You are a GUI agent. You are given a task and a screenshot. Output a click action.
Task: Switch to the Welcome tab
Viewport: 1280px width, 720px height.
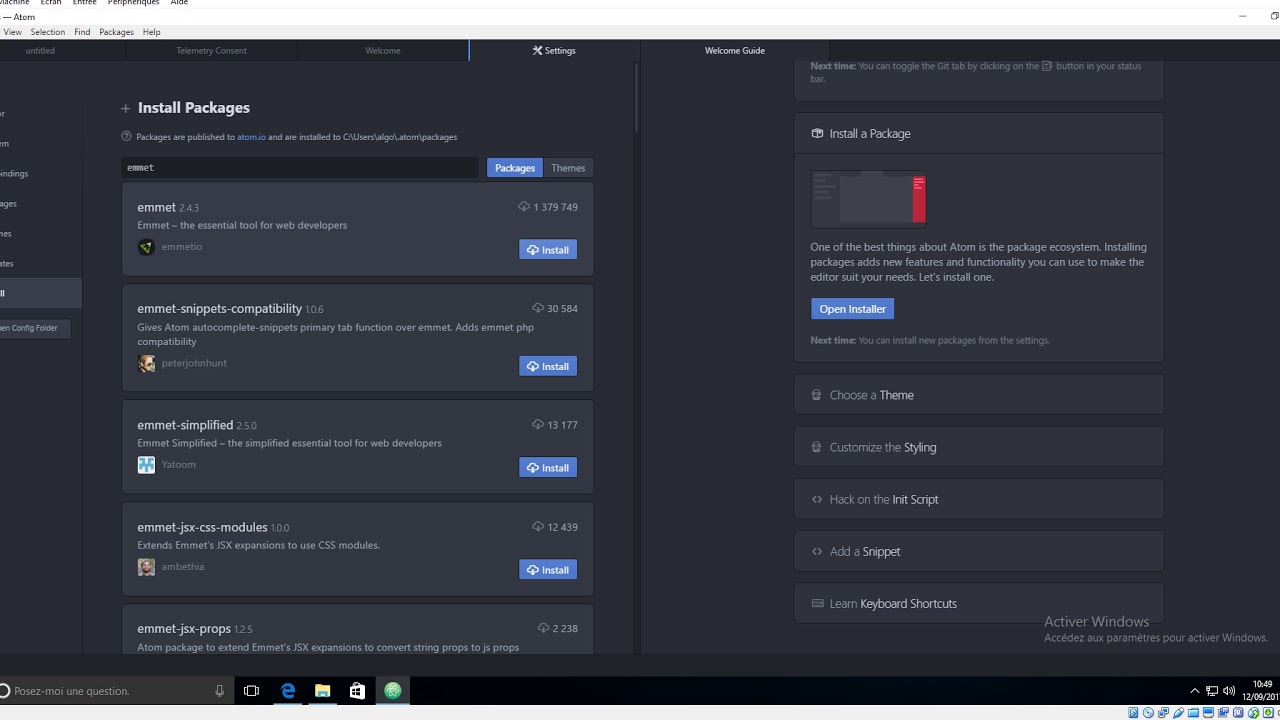[383, 50]
